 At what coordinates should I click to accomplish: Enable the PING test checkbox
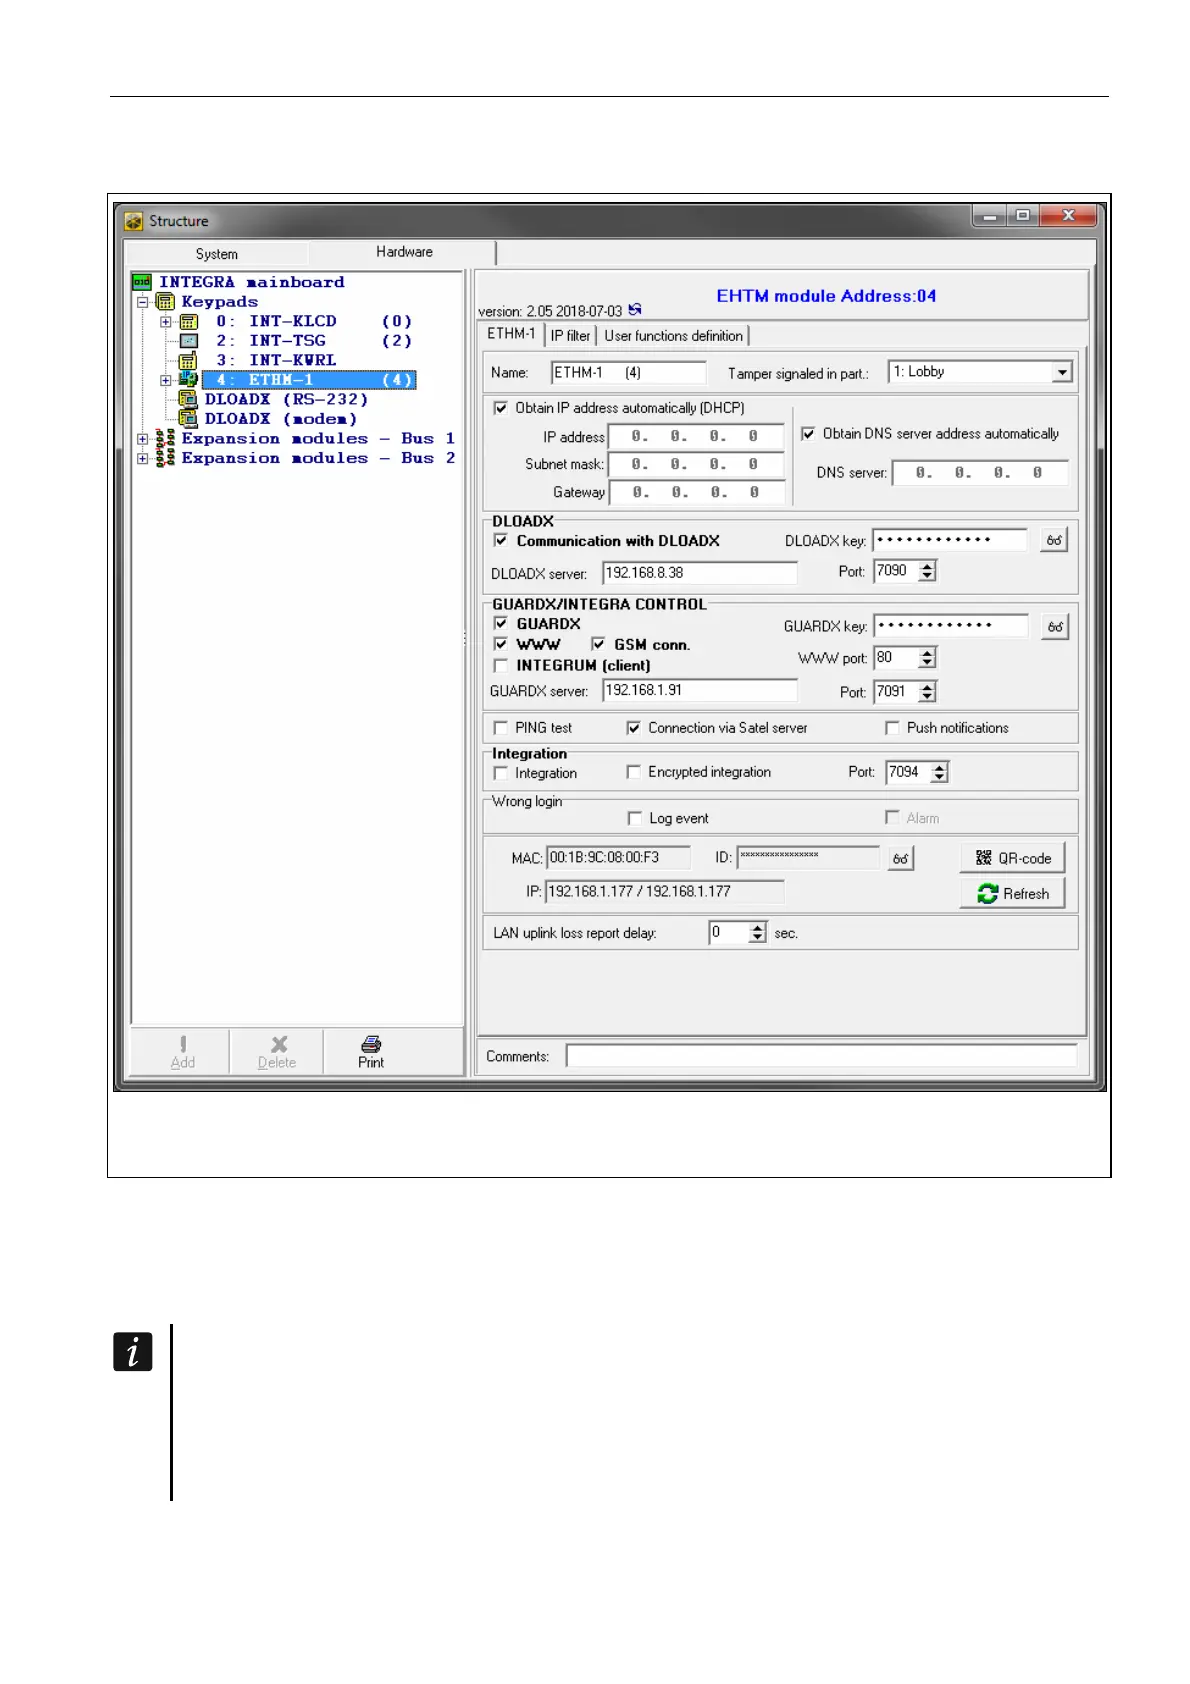[x=501, y=728]
